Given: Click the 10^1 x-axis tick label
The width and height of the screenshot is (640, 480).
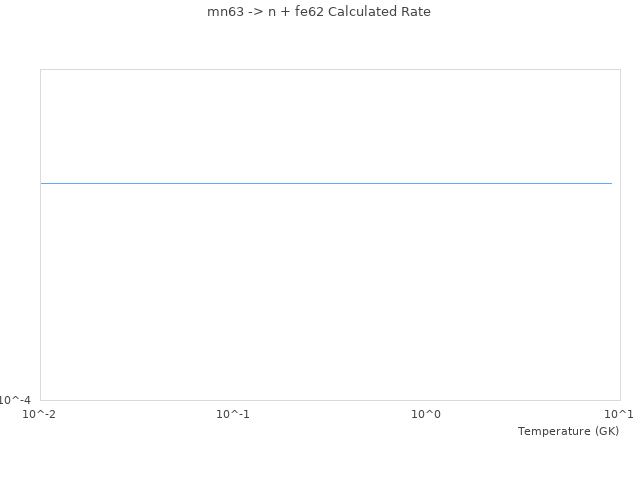Looking at the screenshot, I should (x=619, y=414).
